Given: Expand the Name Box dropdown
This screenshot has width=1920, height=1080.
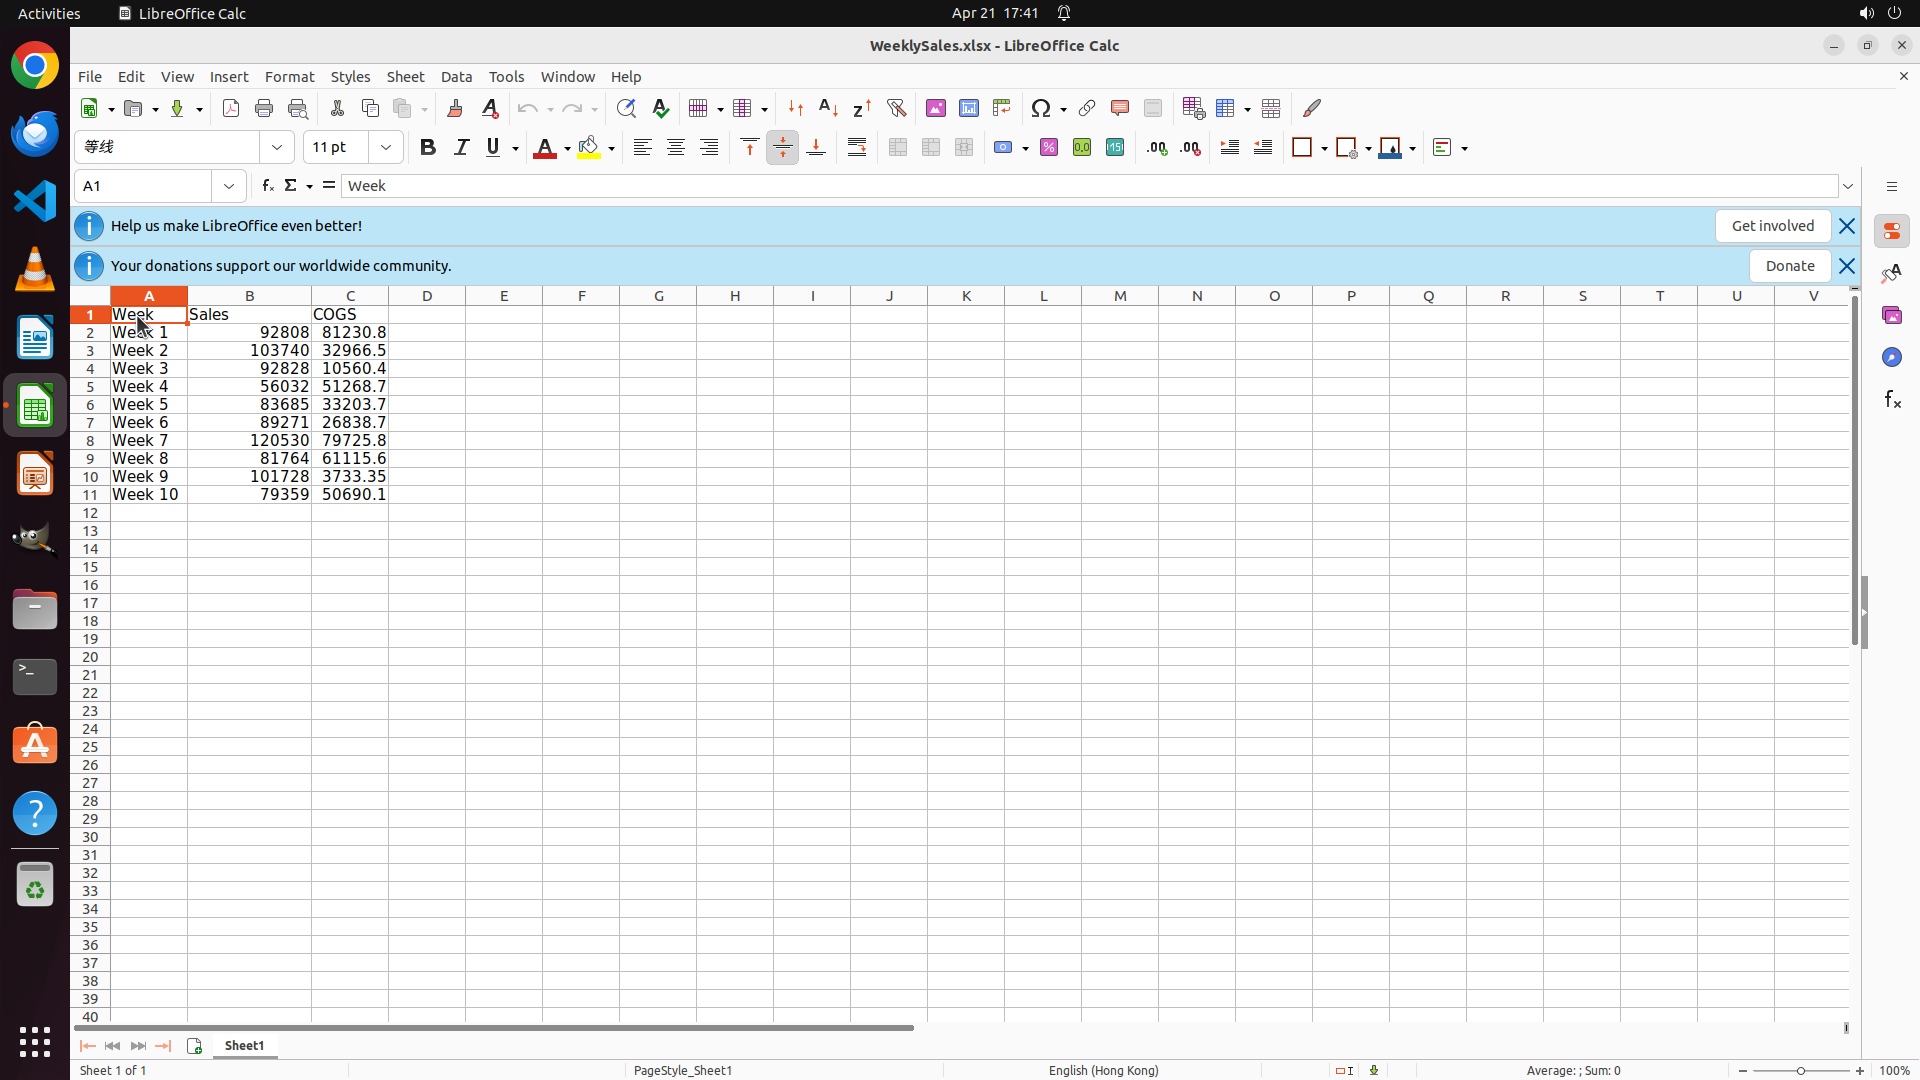Looking at the screenshot, I should [229, 186].
